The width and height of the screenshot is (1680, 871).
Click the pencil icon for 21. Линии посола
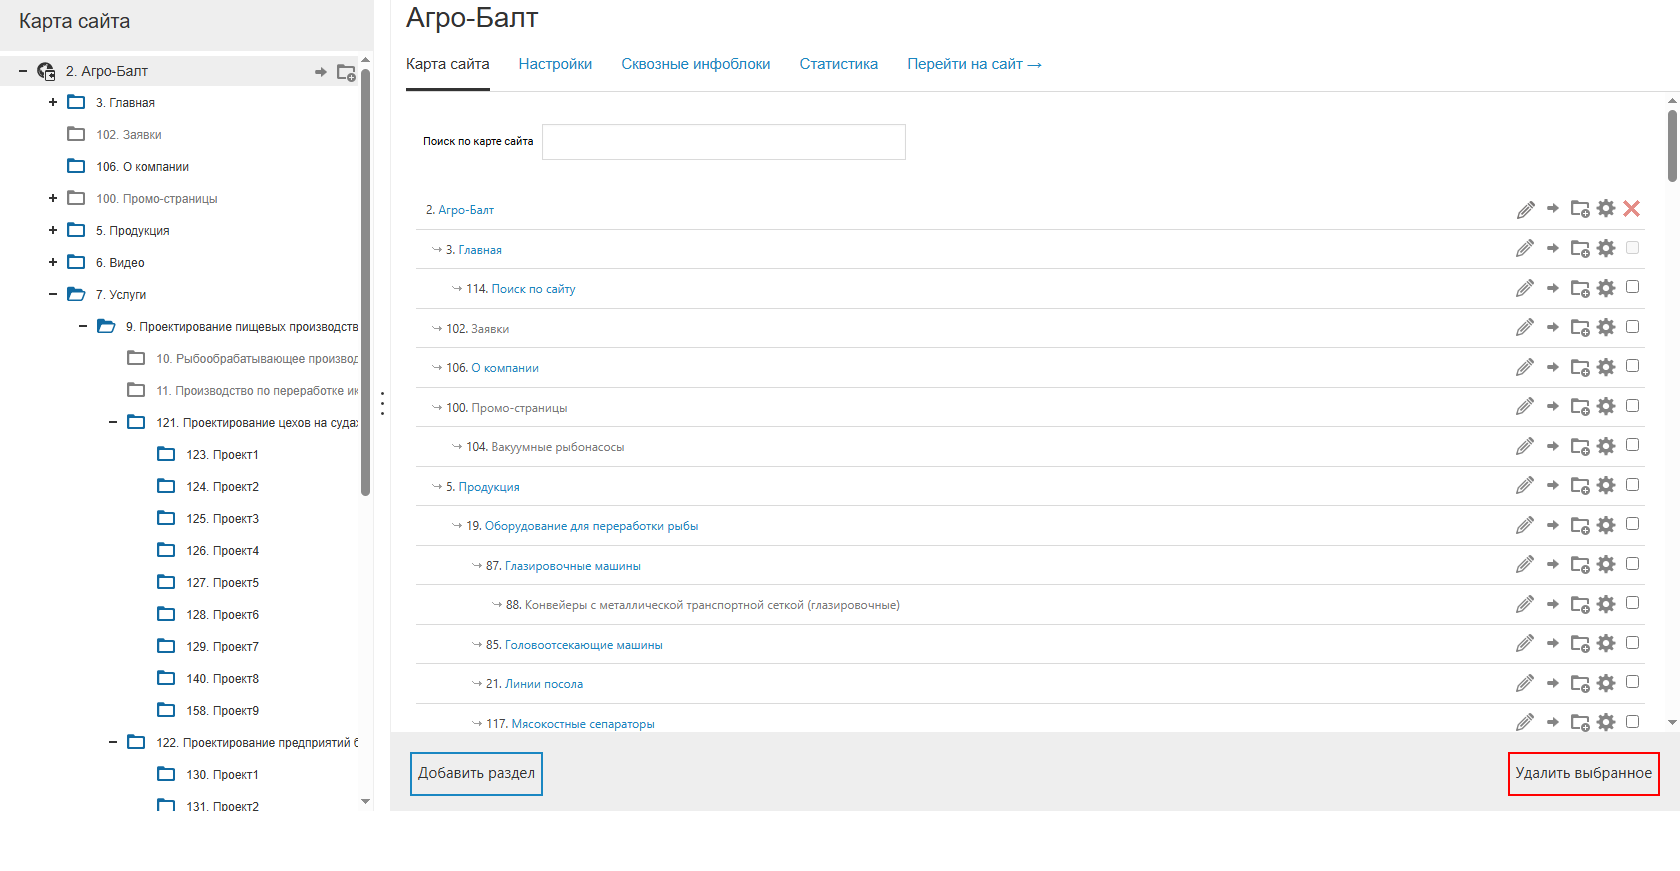(x=1525, y=683)
